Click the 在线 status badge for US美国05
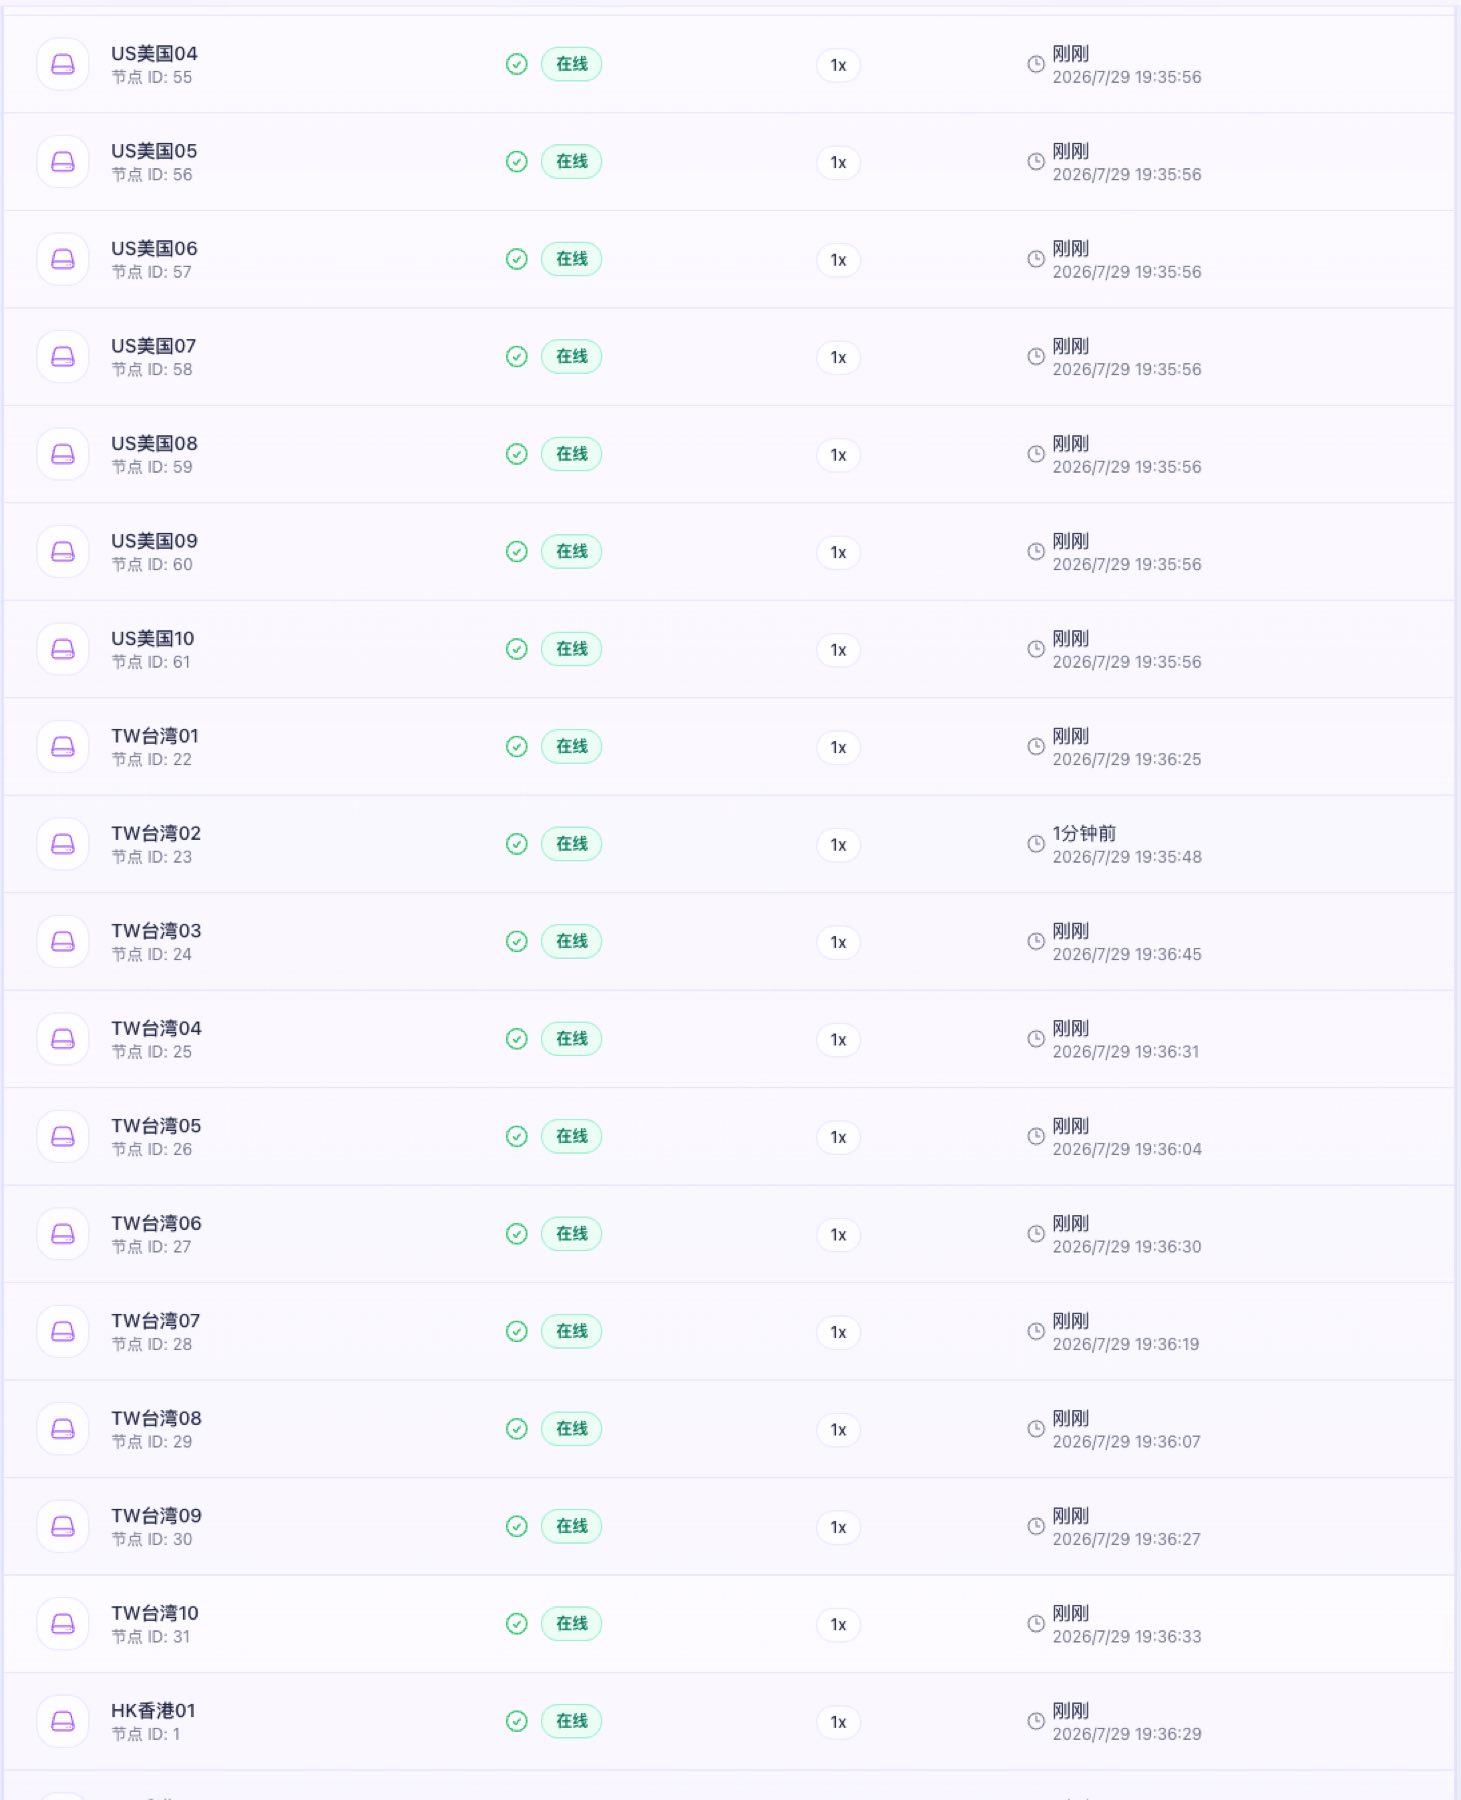The width and height of the screenshot is (1461, 1800). 571,161
